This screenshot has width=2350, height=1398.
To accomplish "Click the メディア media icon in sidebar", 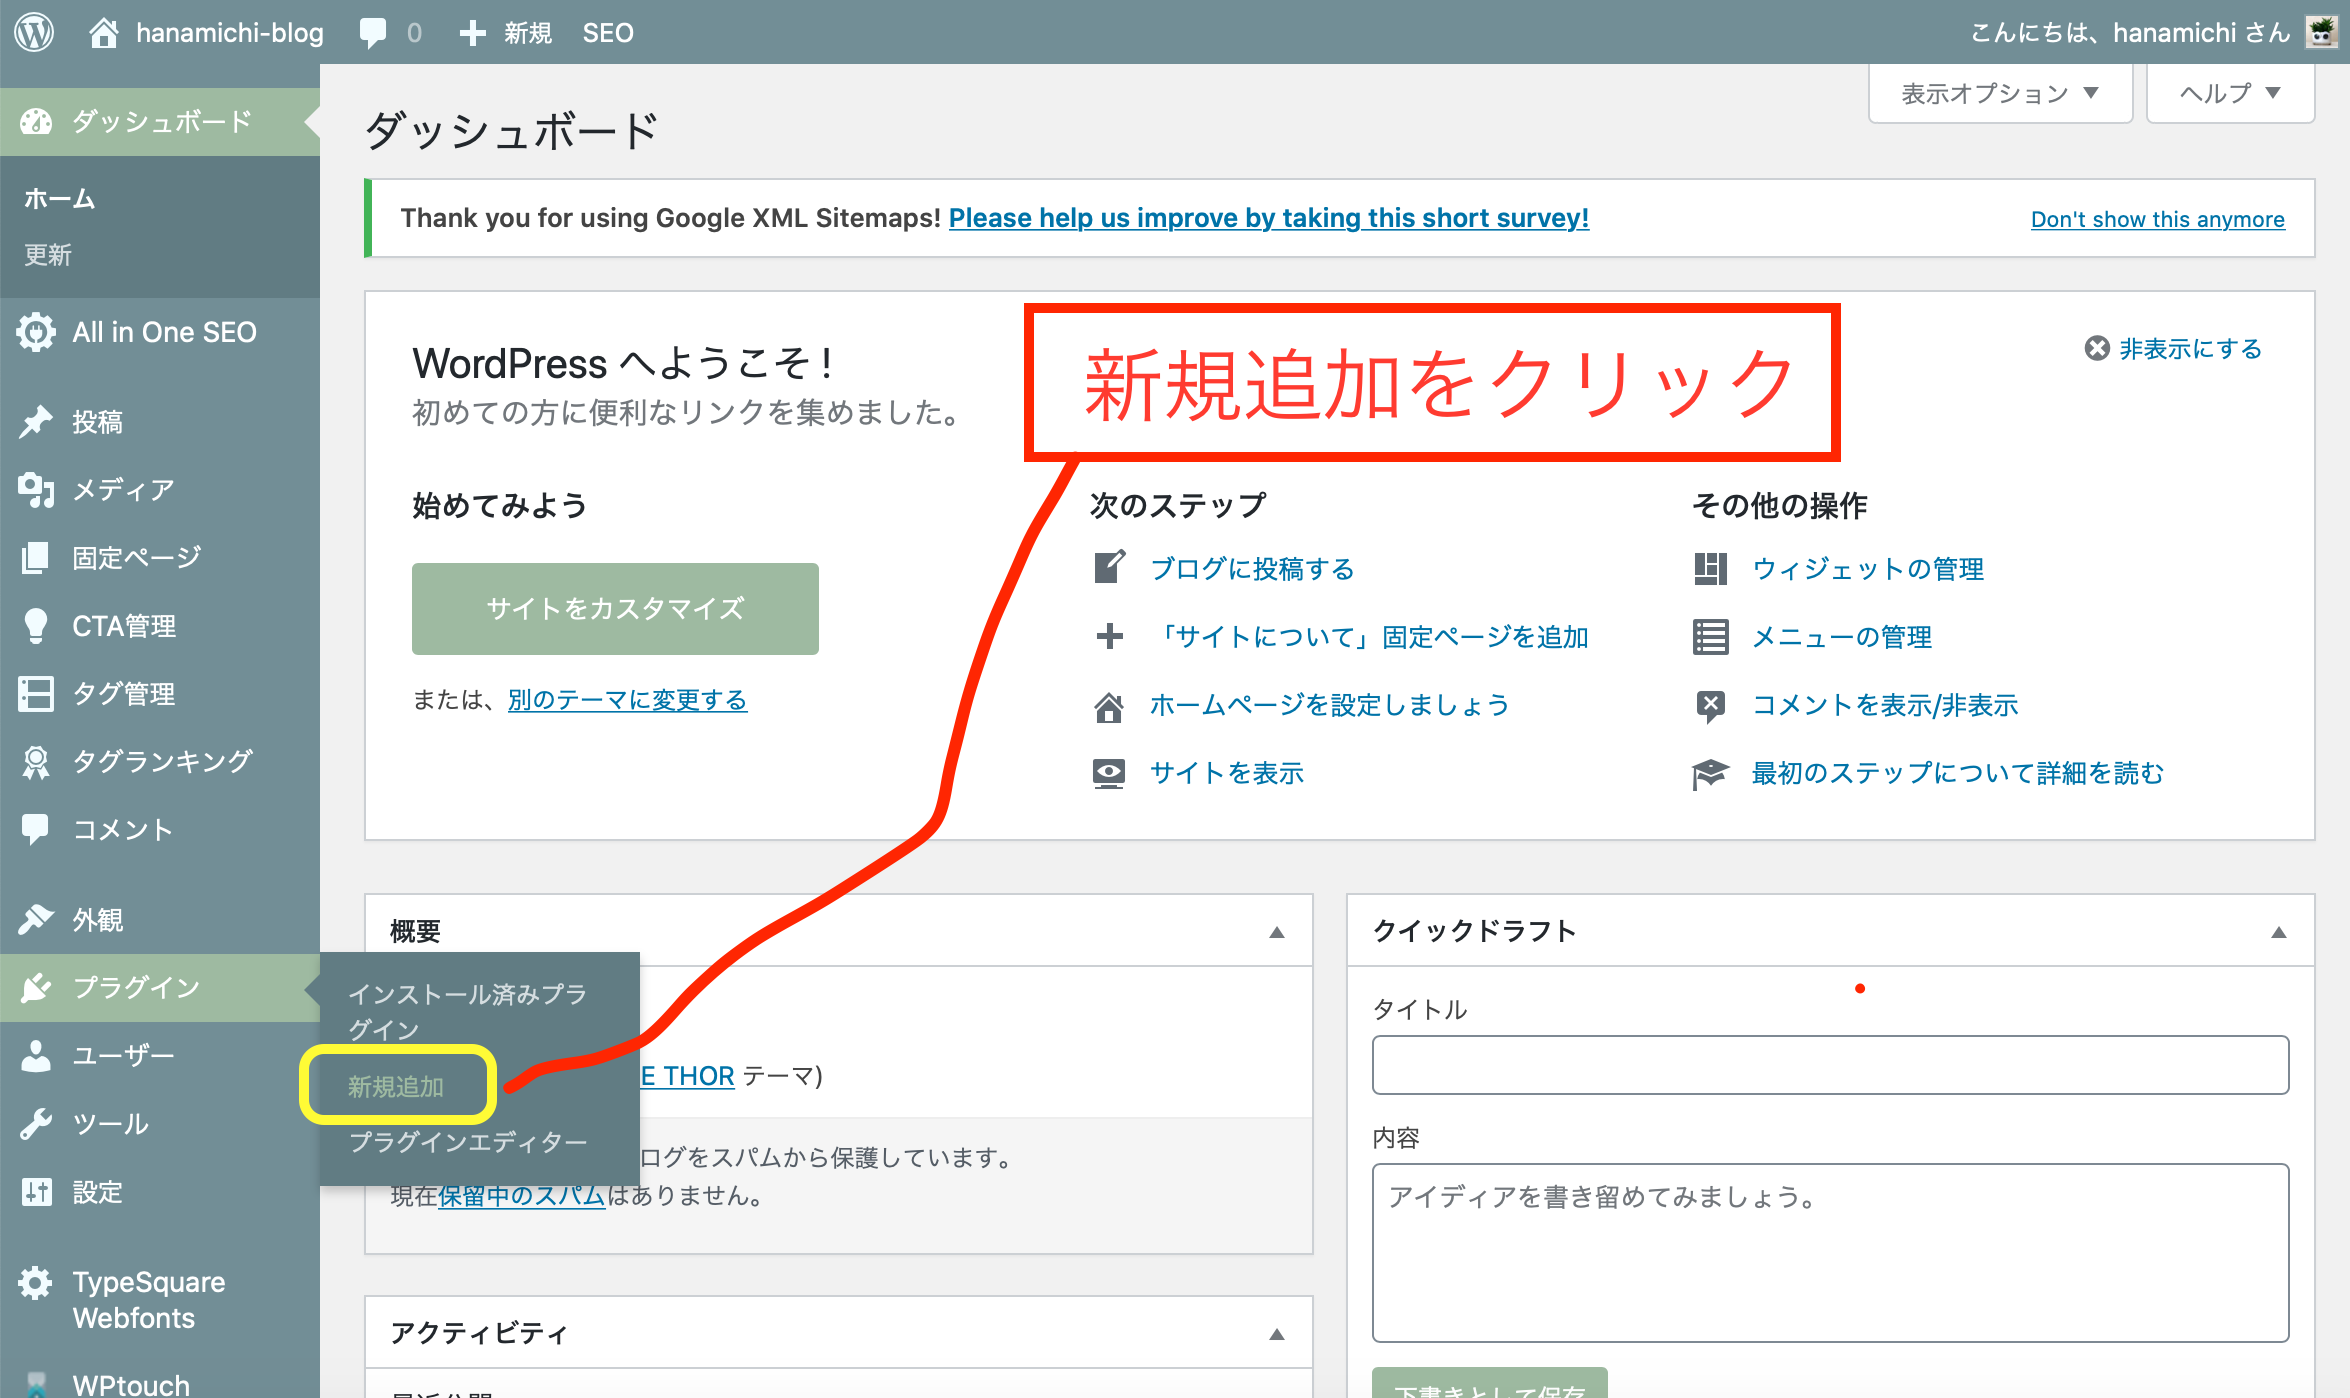I will [36, 490].
